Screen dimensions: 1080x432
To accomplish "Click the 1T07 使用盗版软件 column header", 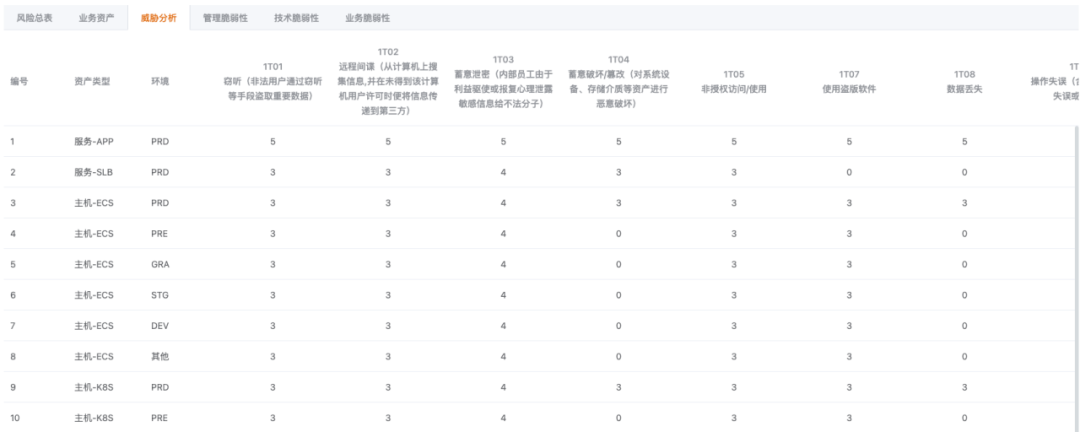I will (849, 81).
